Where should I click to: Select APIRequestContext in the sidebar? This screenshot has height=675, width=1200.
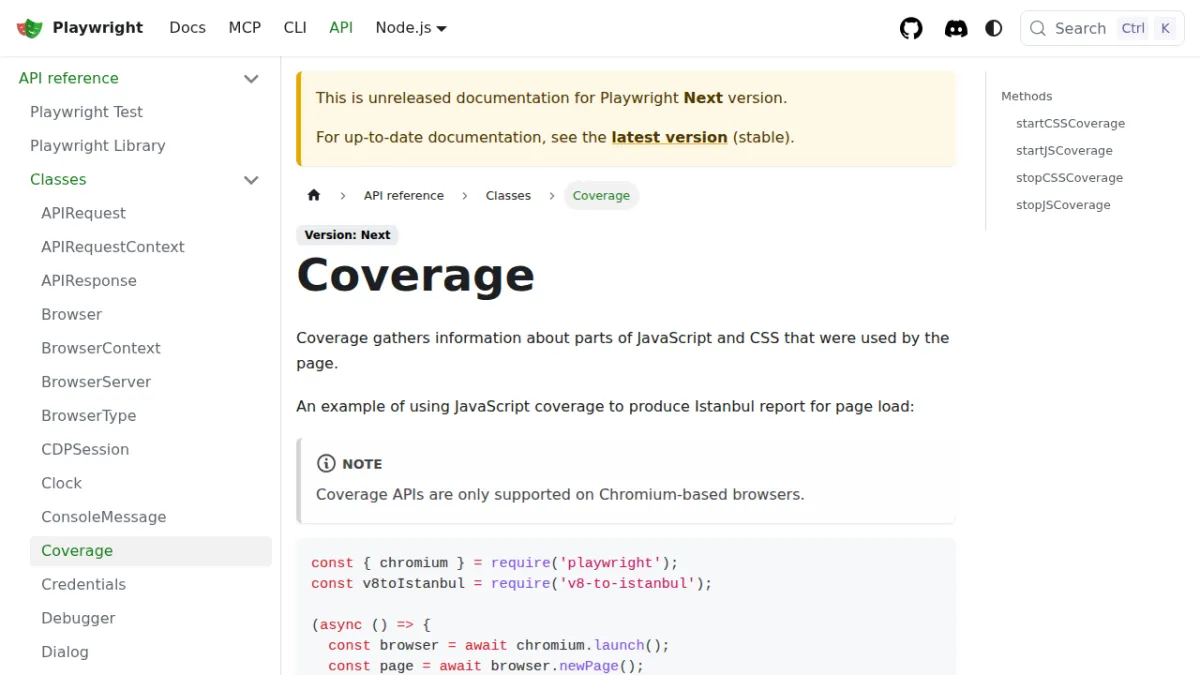pyautogui.click(x=151, y=247)
